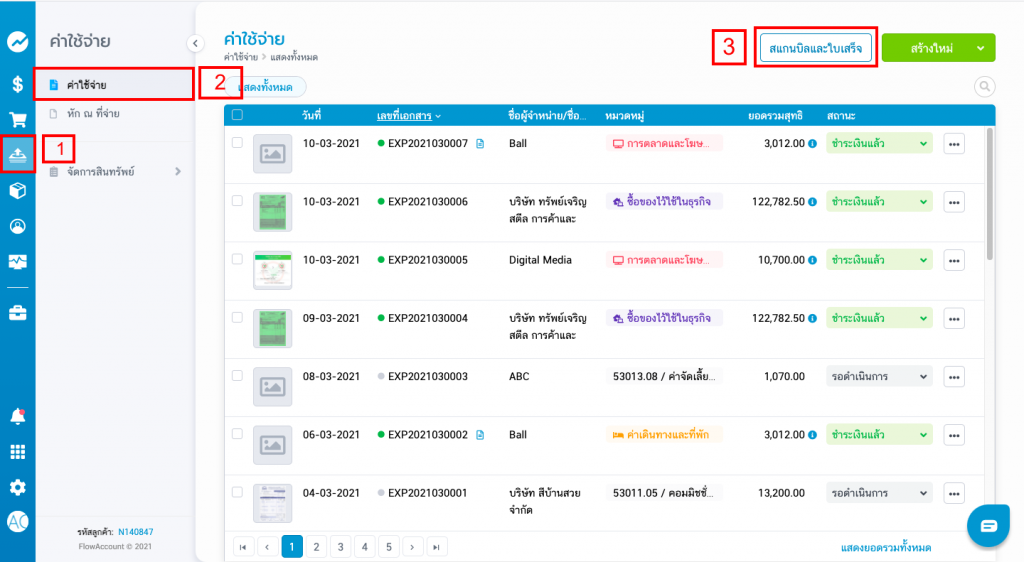Open the notification bell icon

coord(17,416)
